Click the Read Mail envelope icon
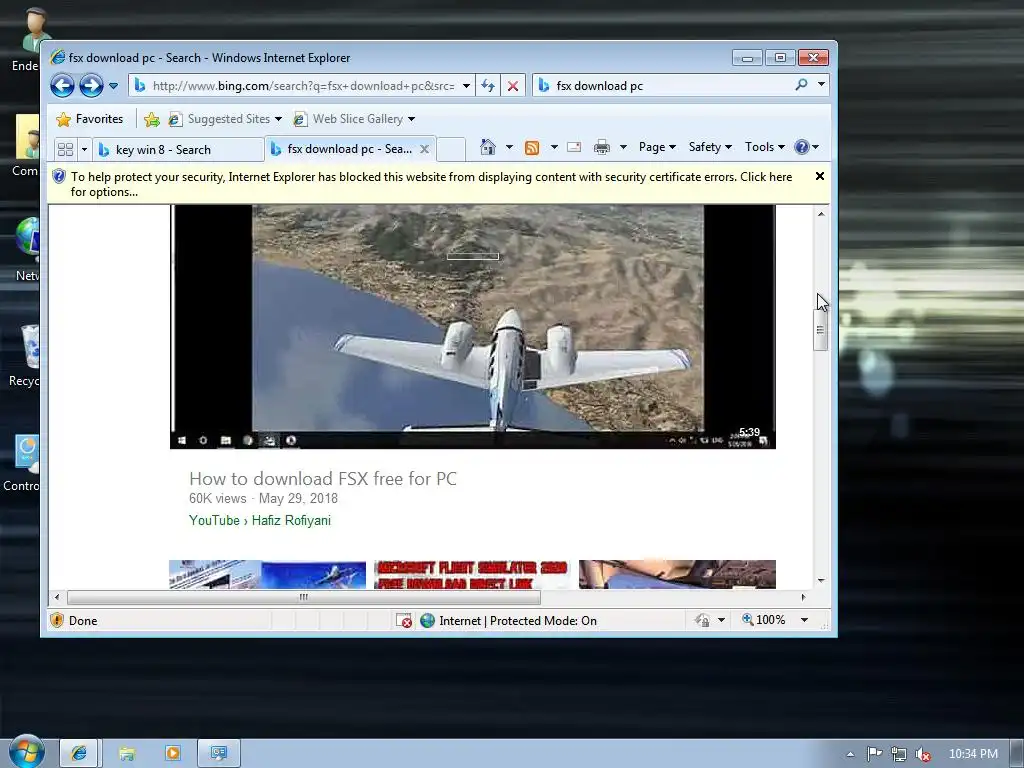The image size is (1024, 768). tap(574, 147)
